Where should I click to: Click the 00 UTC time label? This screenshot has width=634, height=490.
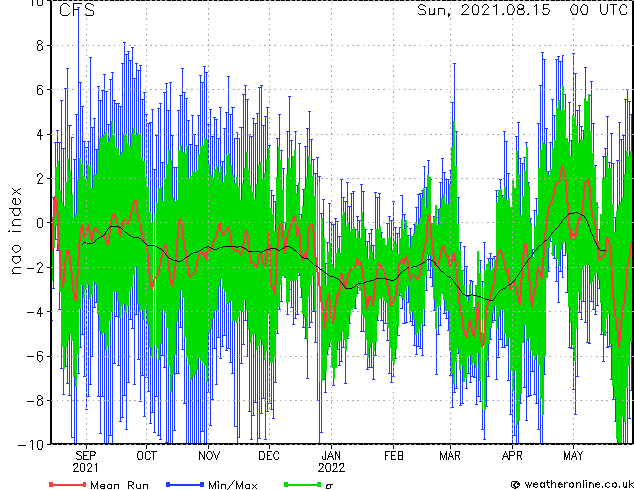pyautogui.click(x=598, y=10)
